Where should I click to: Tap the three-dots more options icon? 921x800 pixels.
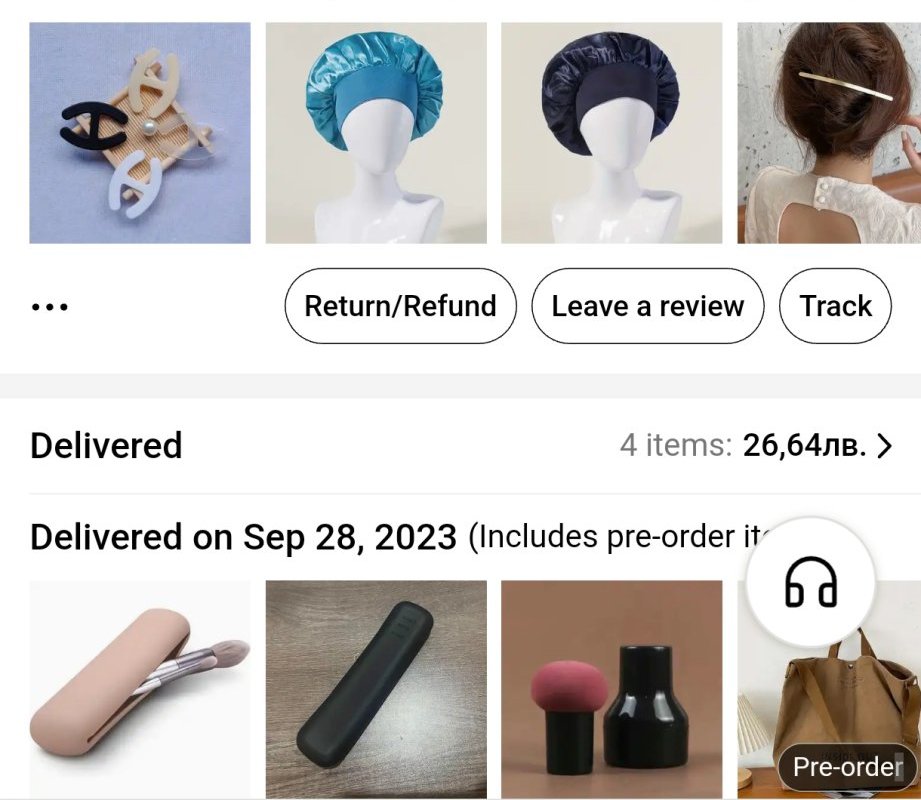49,307
